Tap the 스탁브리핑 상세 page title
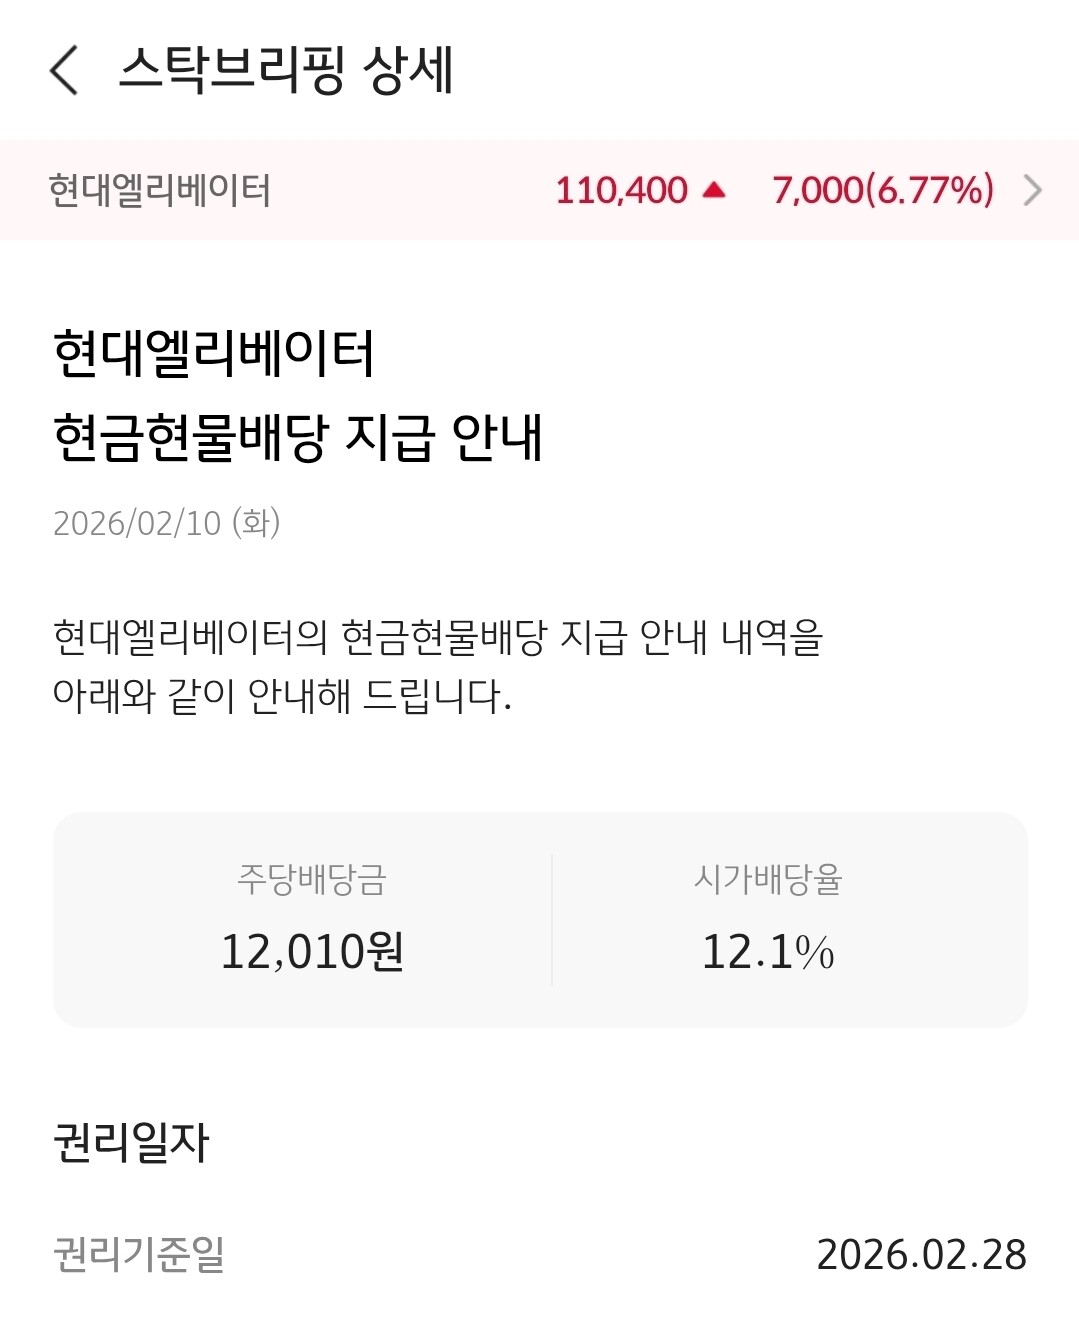This screenshot has width=1079, height=1319. [286, 71]
